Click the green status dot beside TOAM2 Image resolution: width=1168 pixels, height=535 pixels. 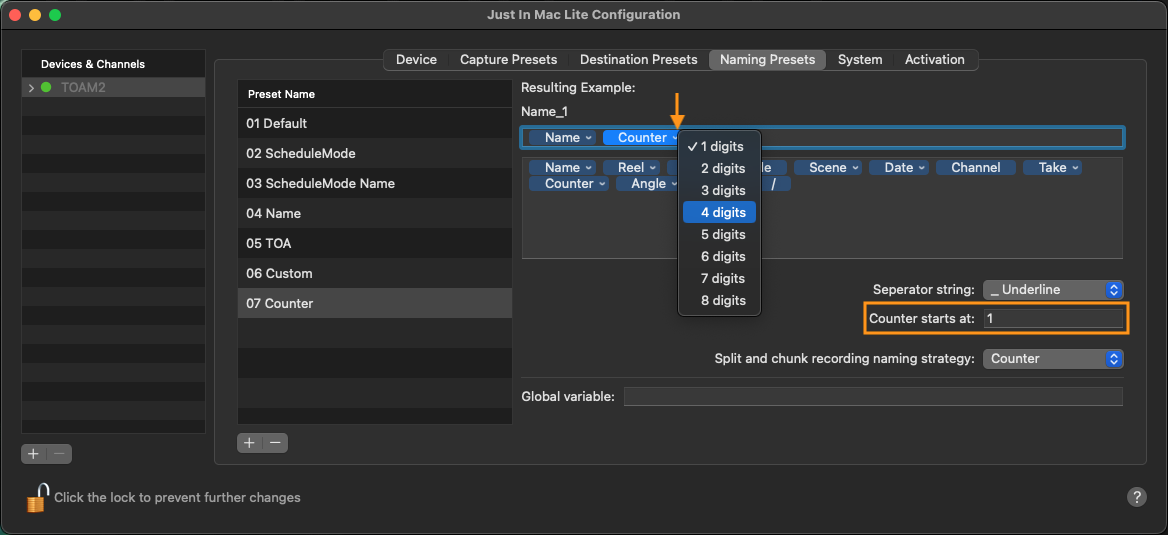click(46, 88)
